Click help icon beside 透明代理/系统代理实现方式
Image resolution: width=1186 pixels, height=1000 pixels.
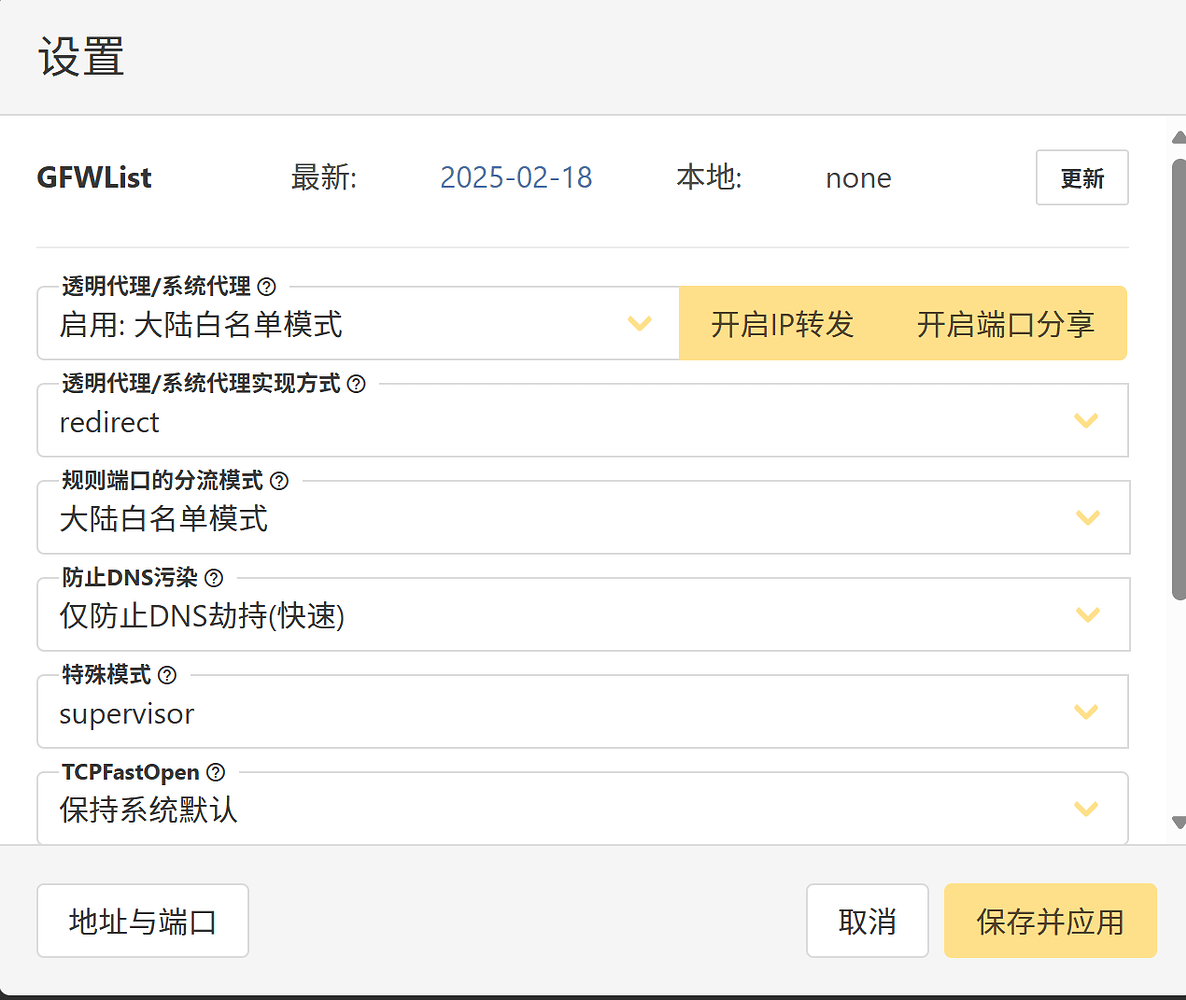(x=355, y=384)
